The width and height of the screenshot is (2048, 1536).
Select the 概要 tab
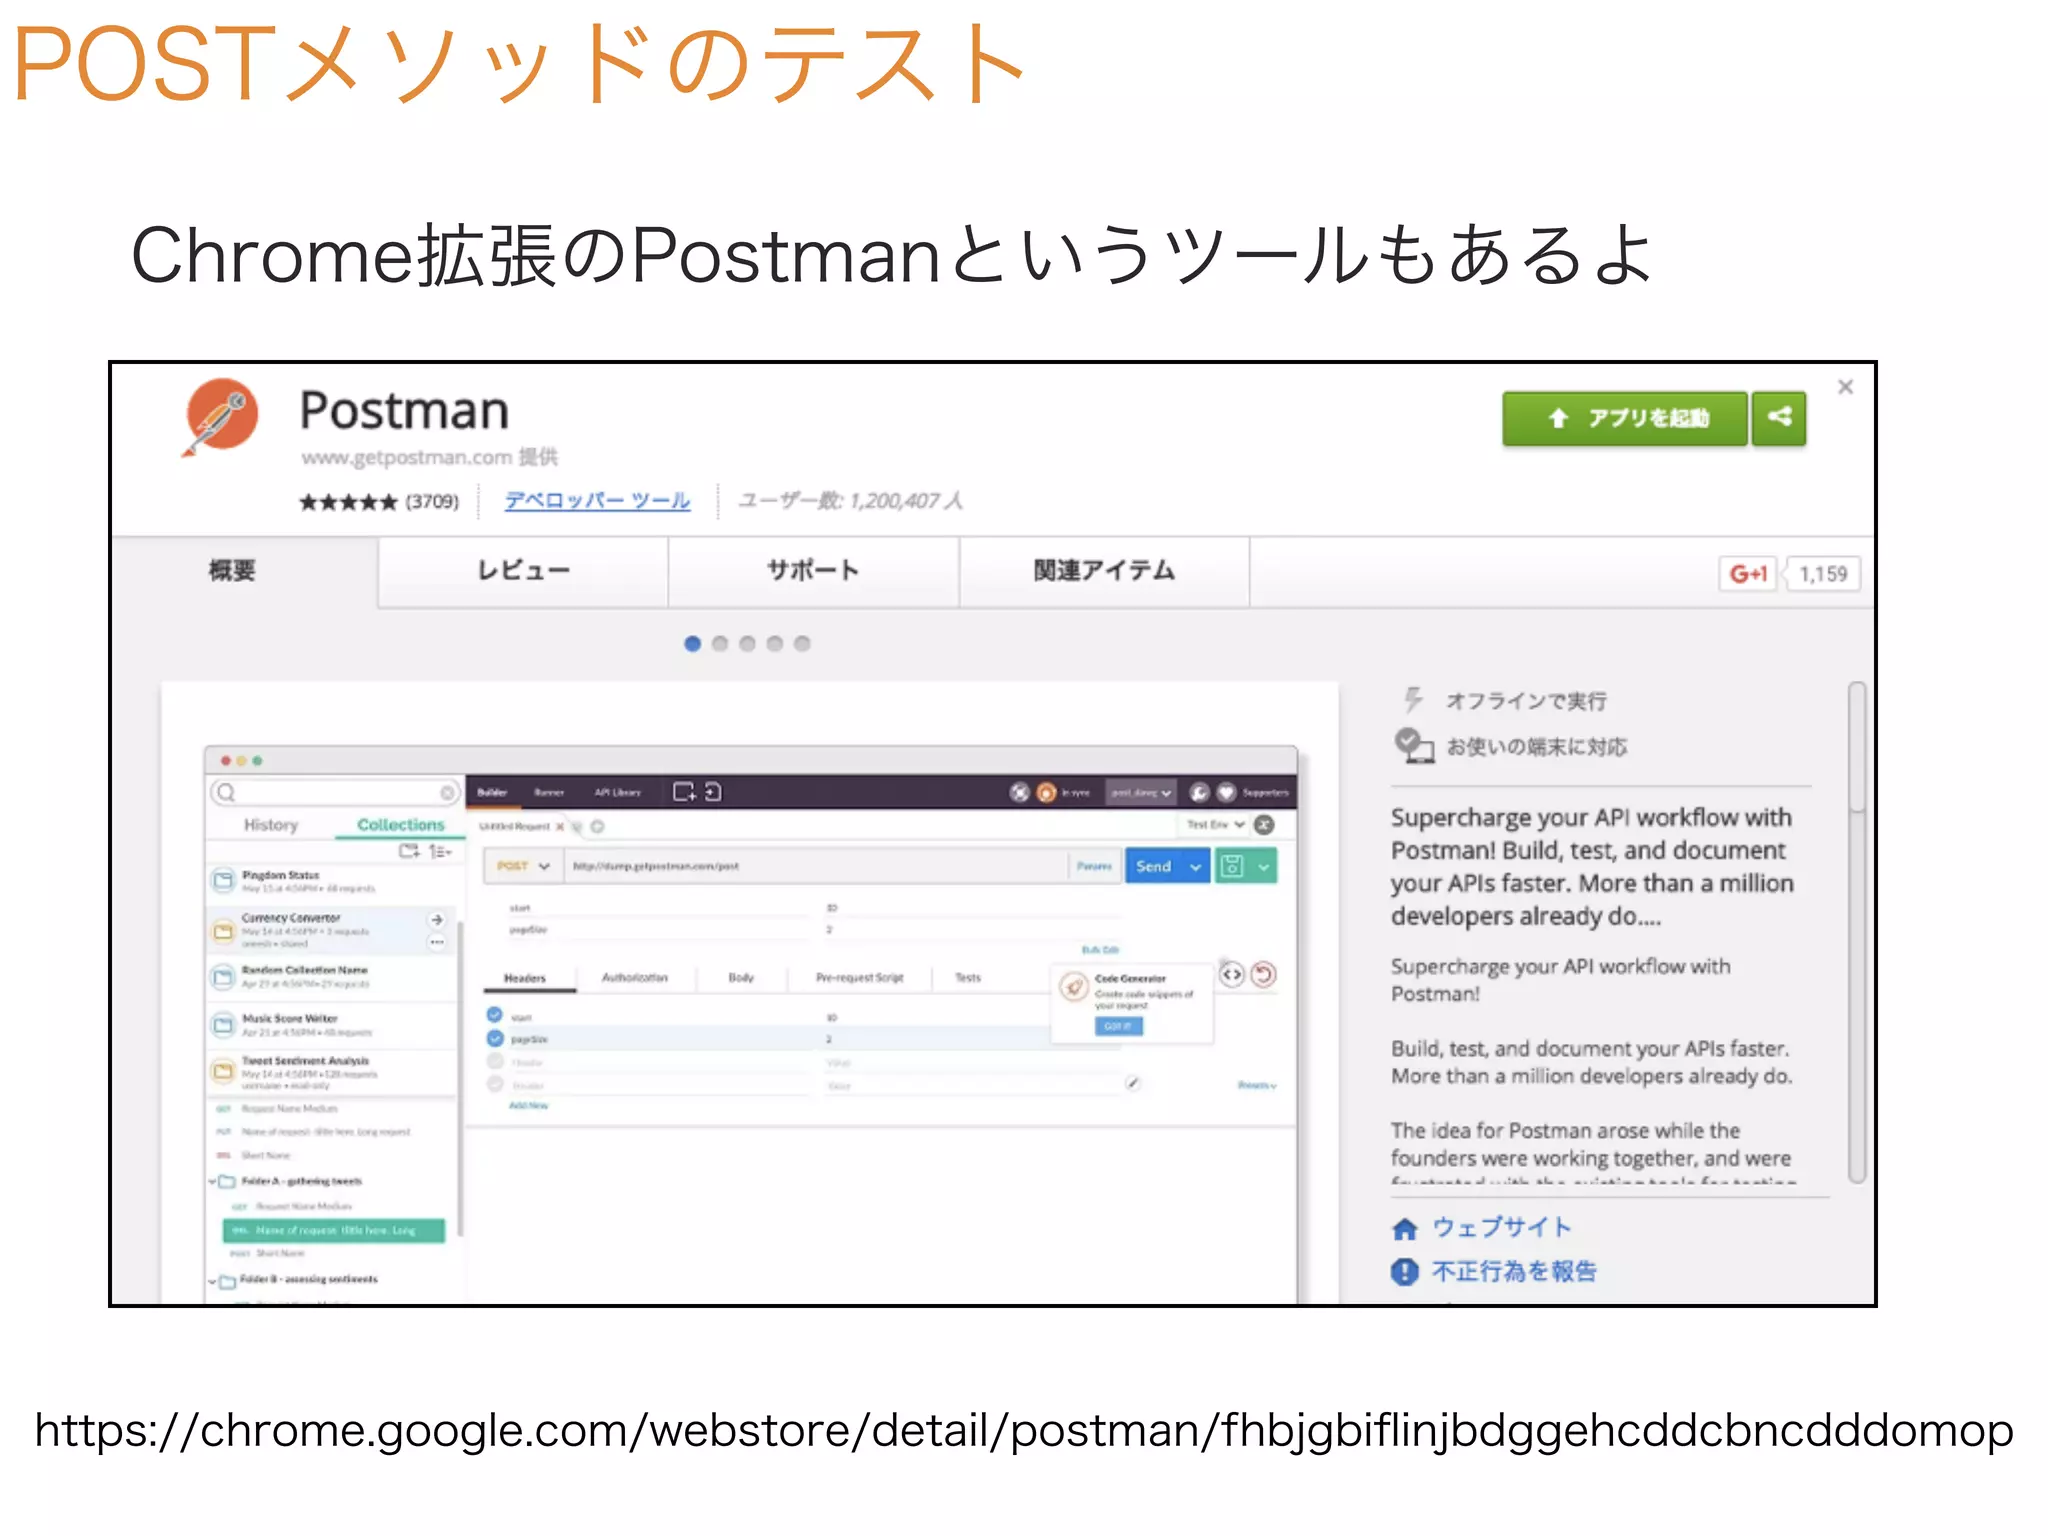tap(232, 571)
